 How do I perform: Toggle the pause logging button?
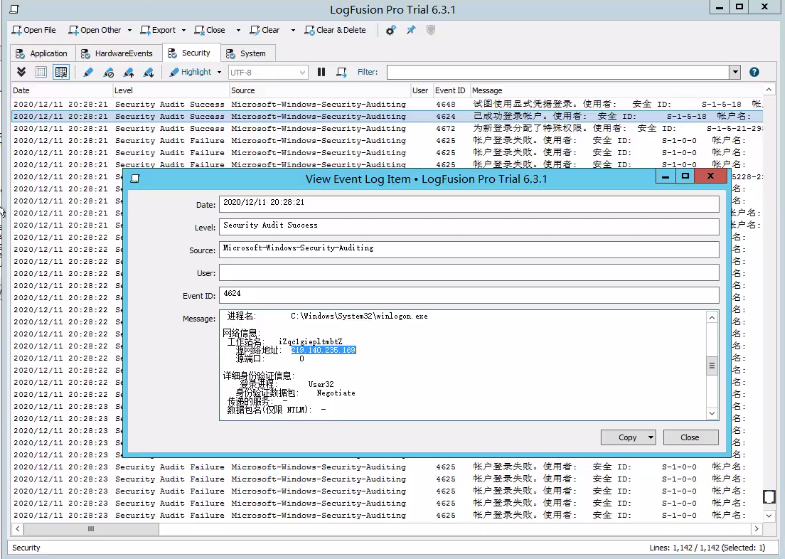[321, 72]
